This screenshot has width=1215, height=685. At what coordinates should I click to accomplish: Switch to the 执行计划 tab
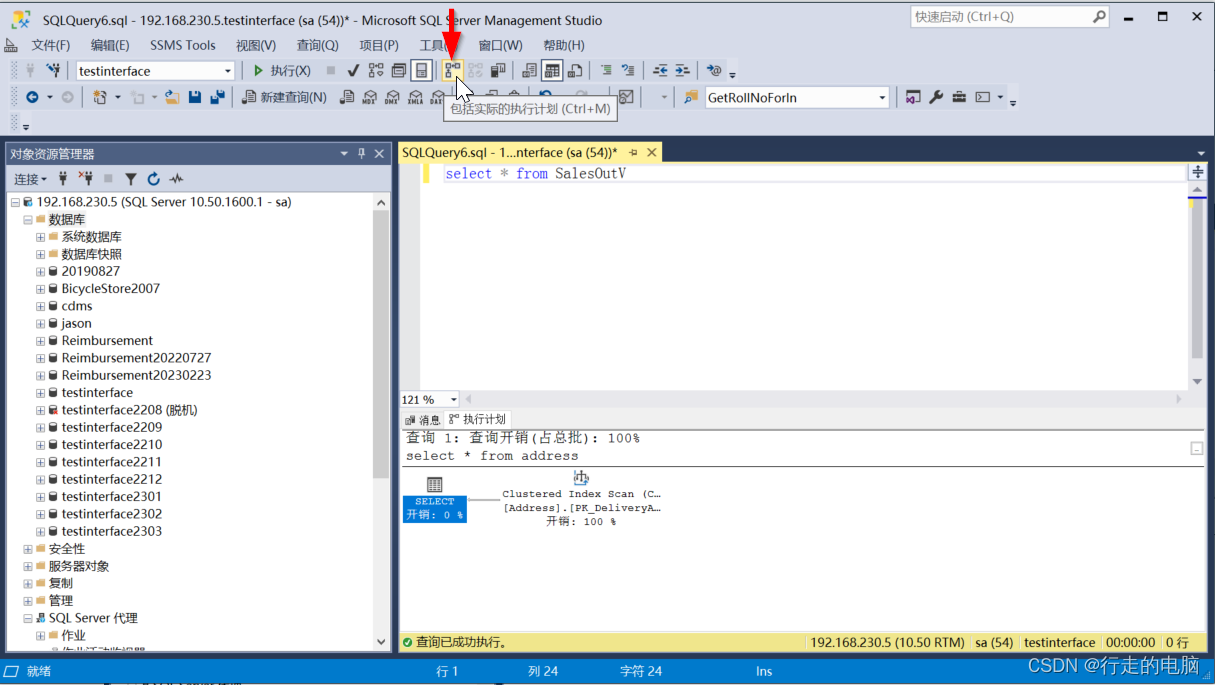coord(477,420)
